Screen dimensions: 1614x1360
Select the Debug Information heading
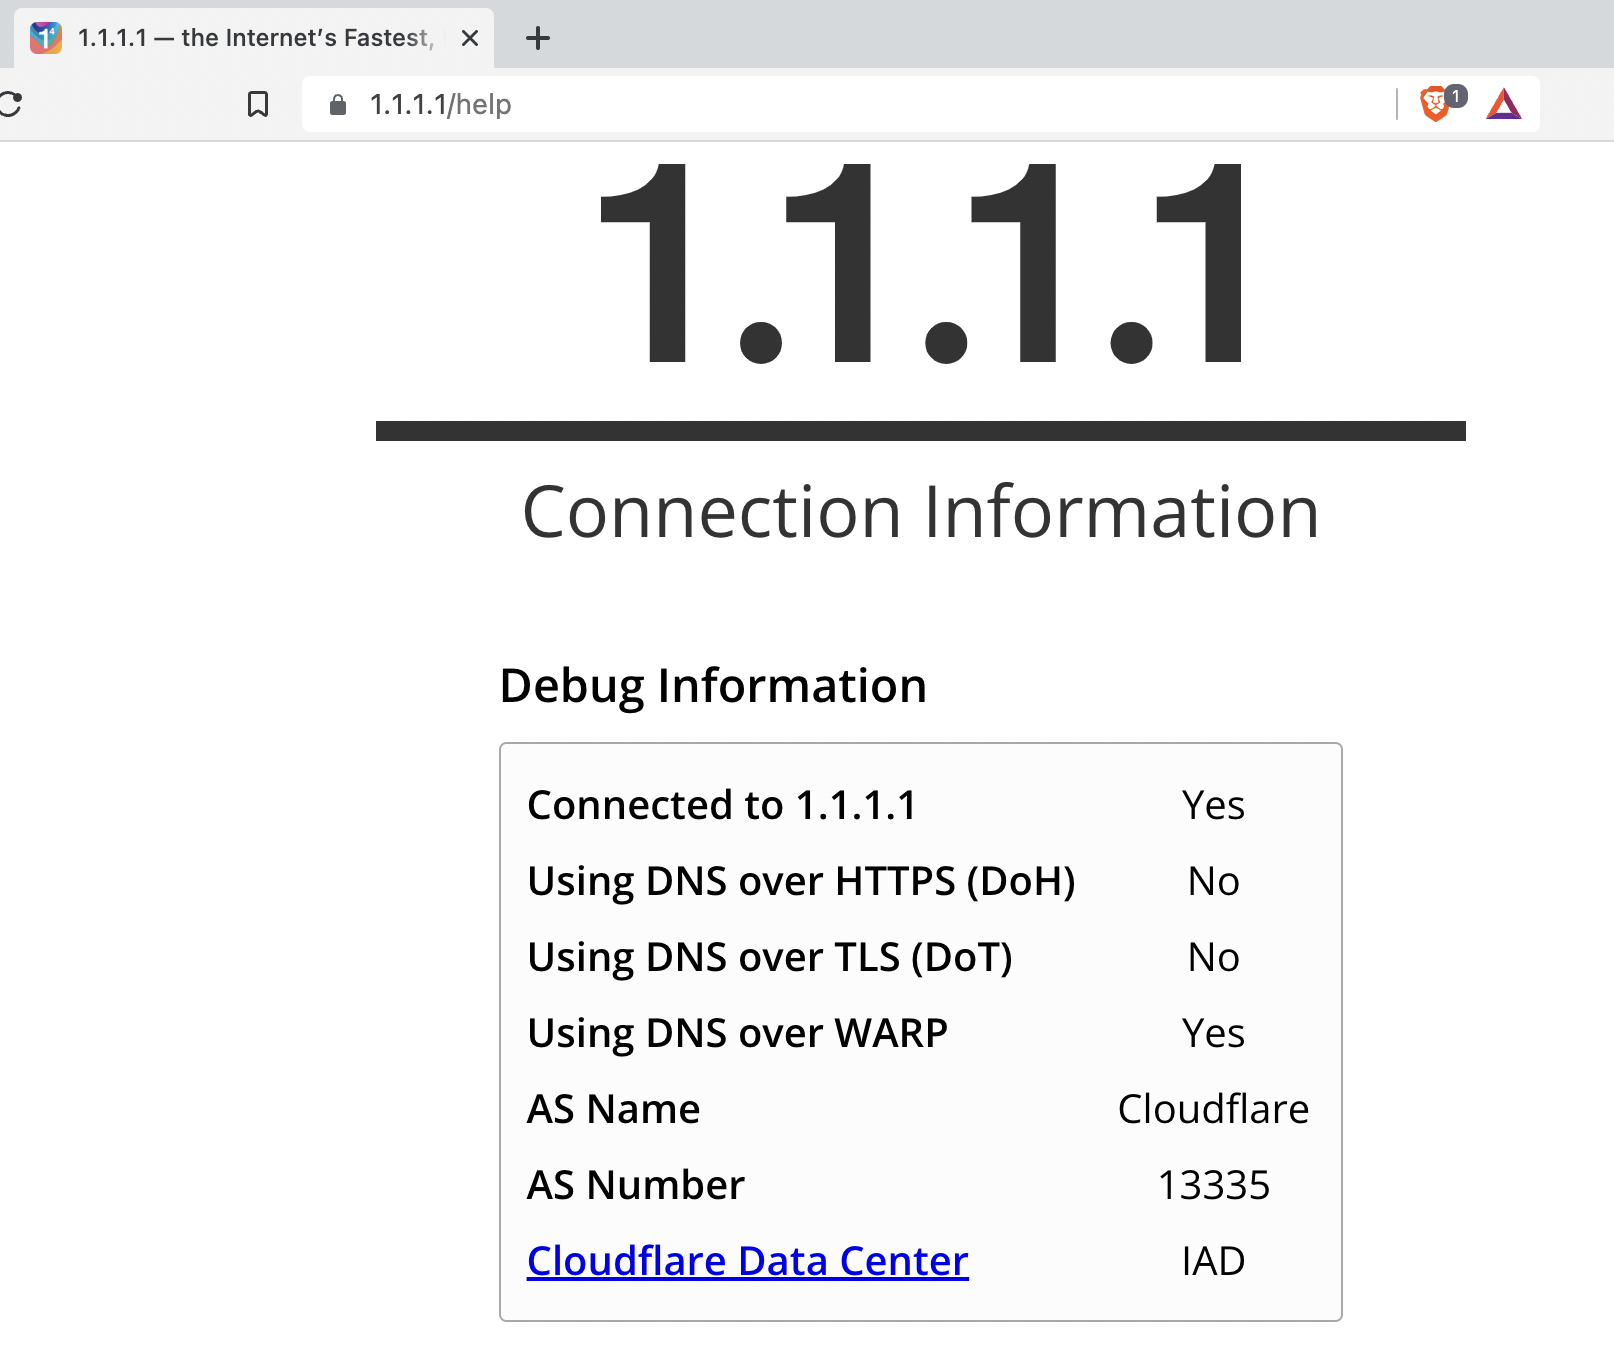tap(713, 686)
